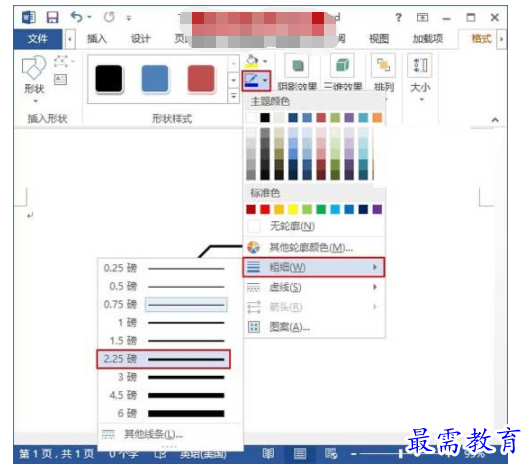Pick yellow standard color swatch
The height and width of the screenshot is (472, 529).
tap(293, 210)
